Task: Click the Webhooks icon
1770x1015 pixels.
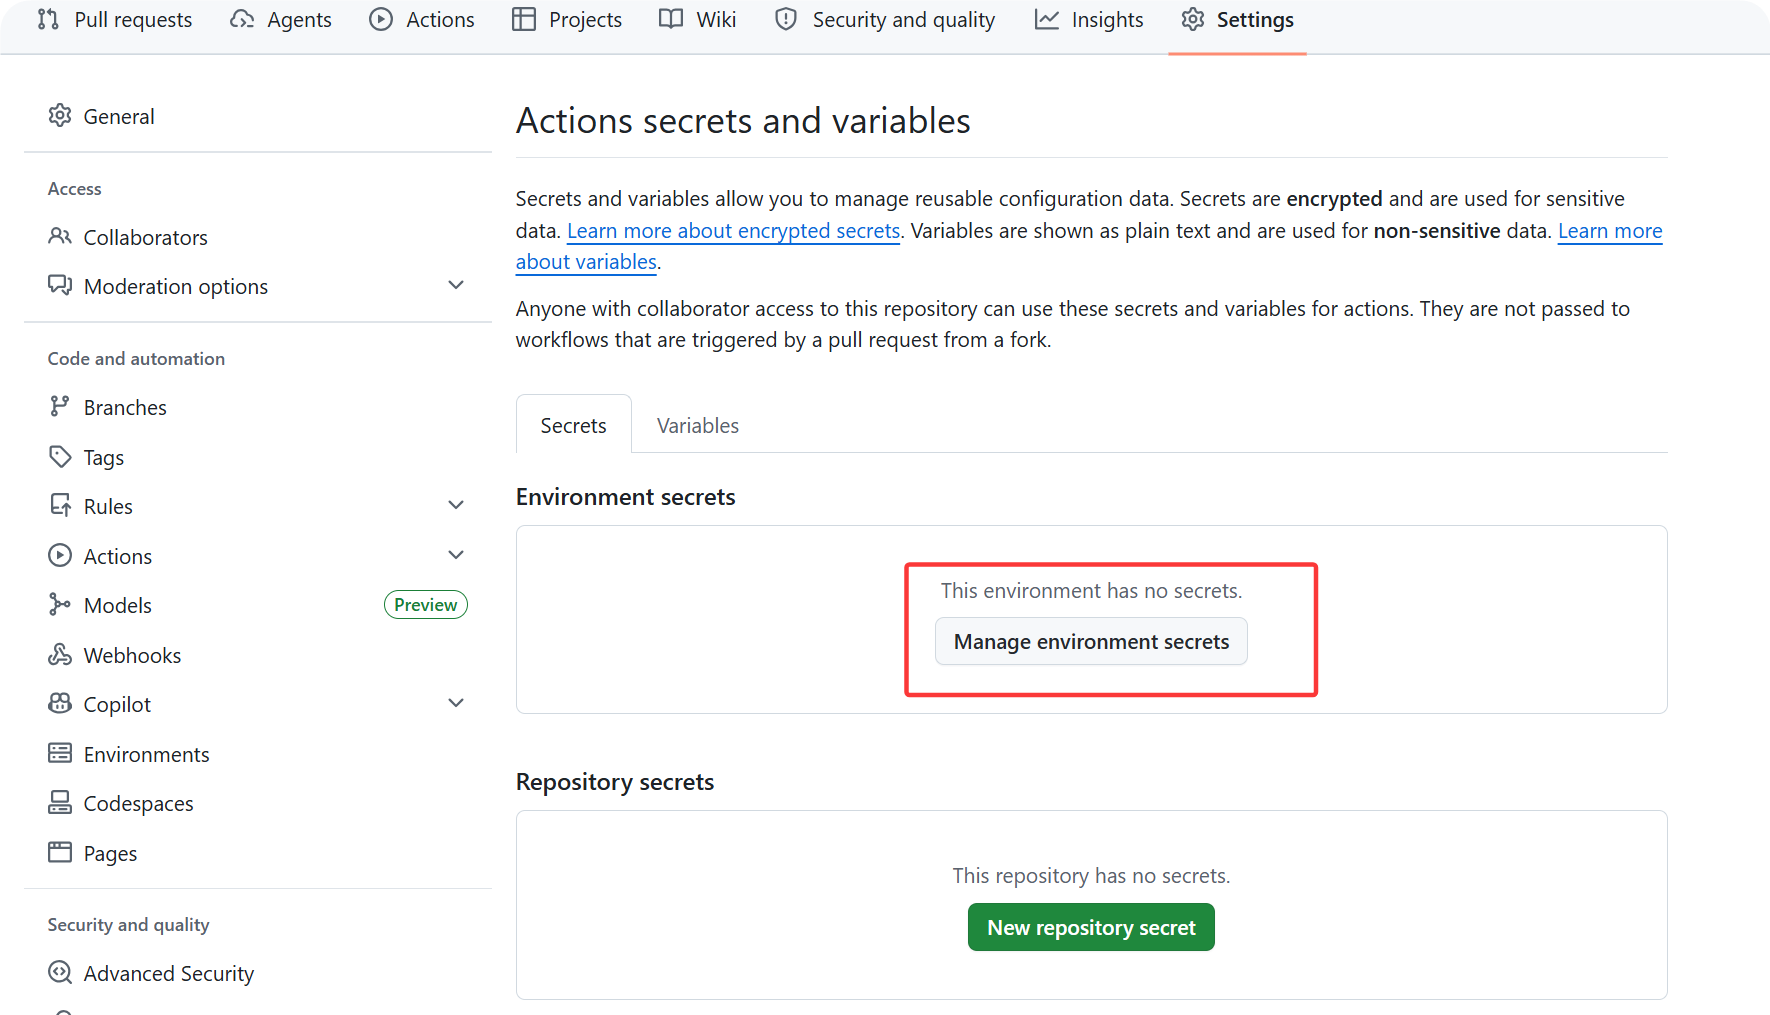Action: (x=60, y=655)
